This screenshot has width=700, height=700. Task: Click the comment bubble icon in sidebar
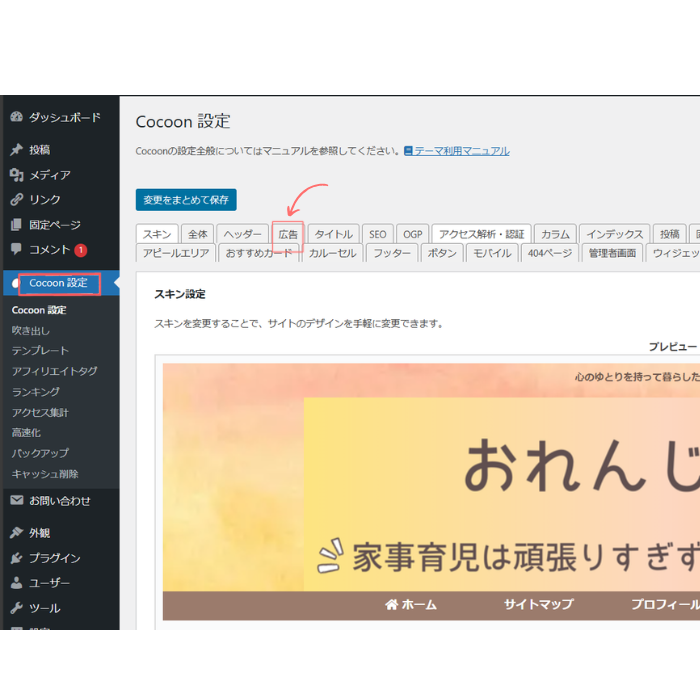16,250
